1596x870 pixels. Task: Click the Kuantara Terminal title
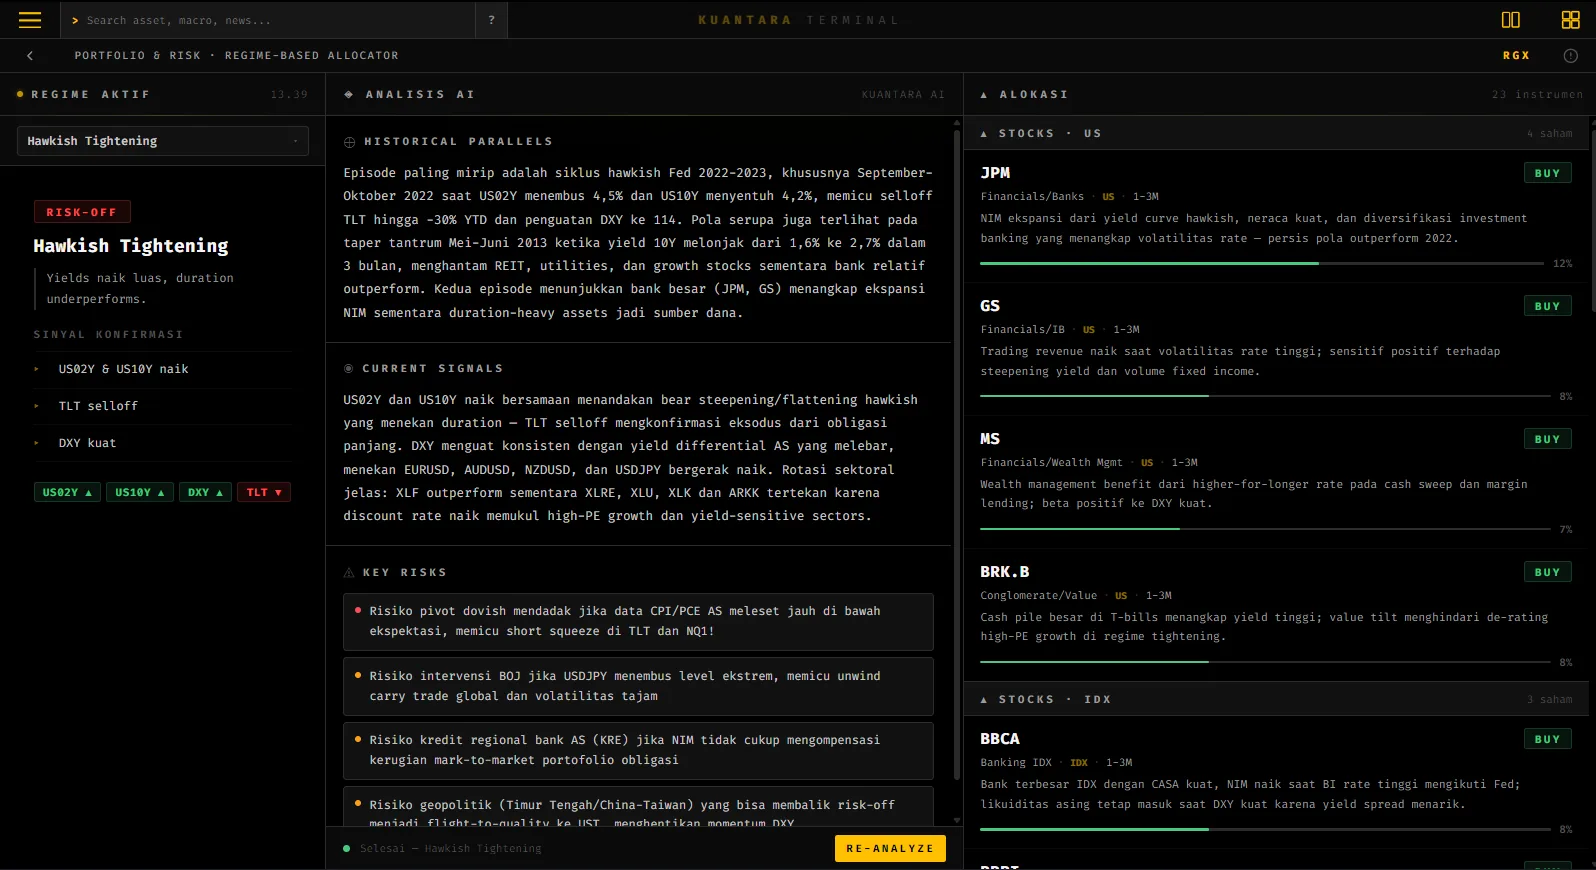798,20
